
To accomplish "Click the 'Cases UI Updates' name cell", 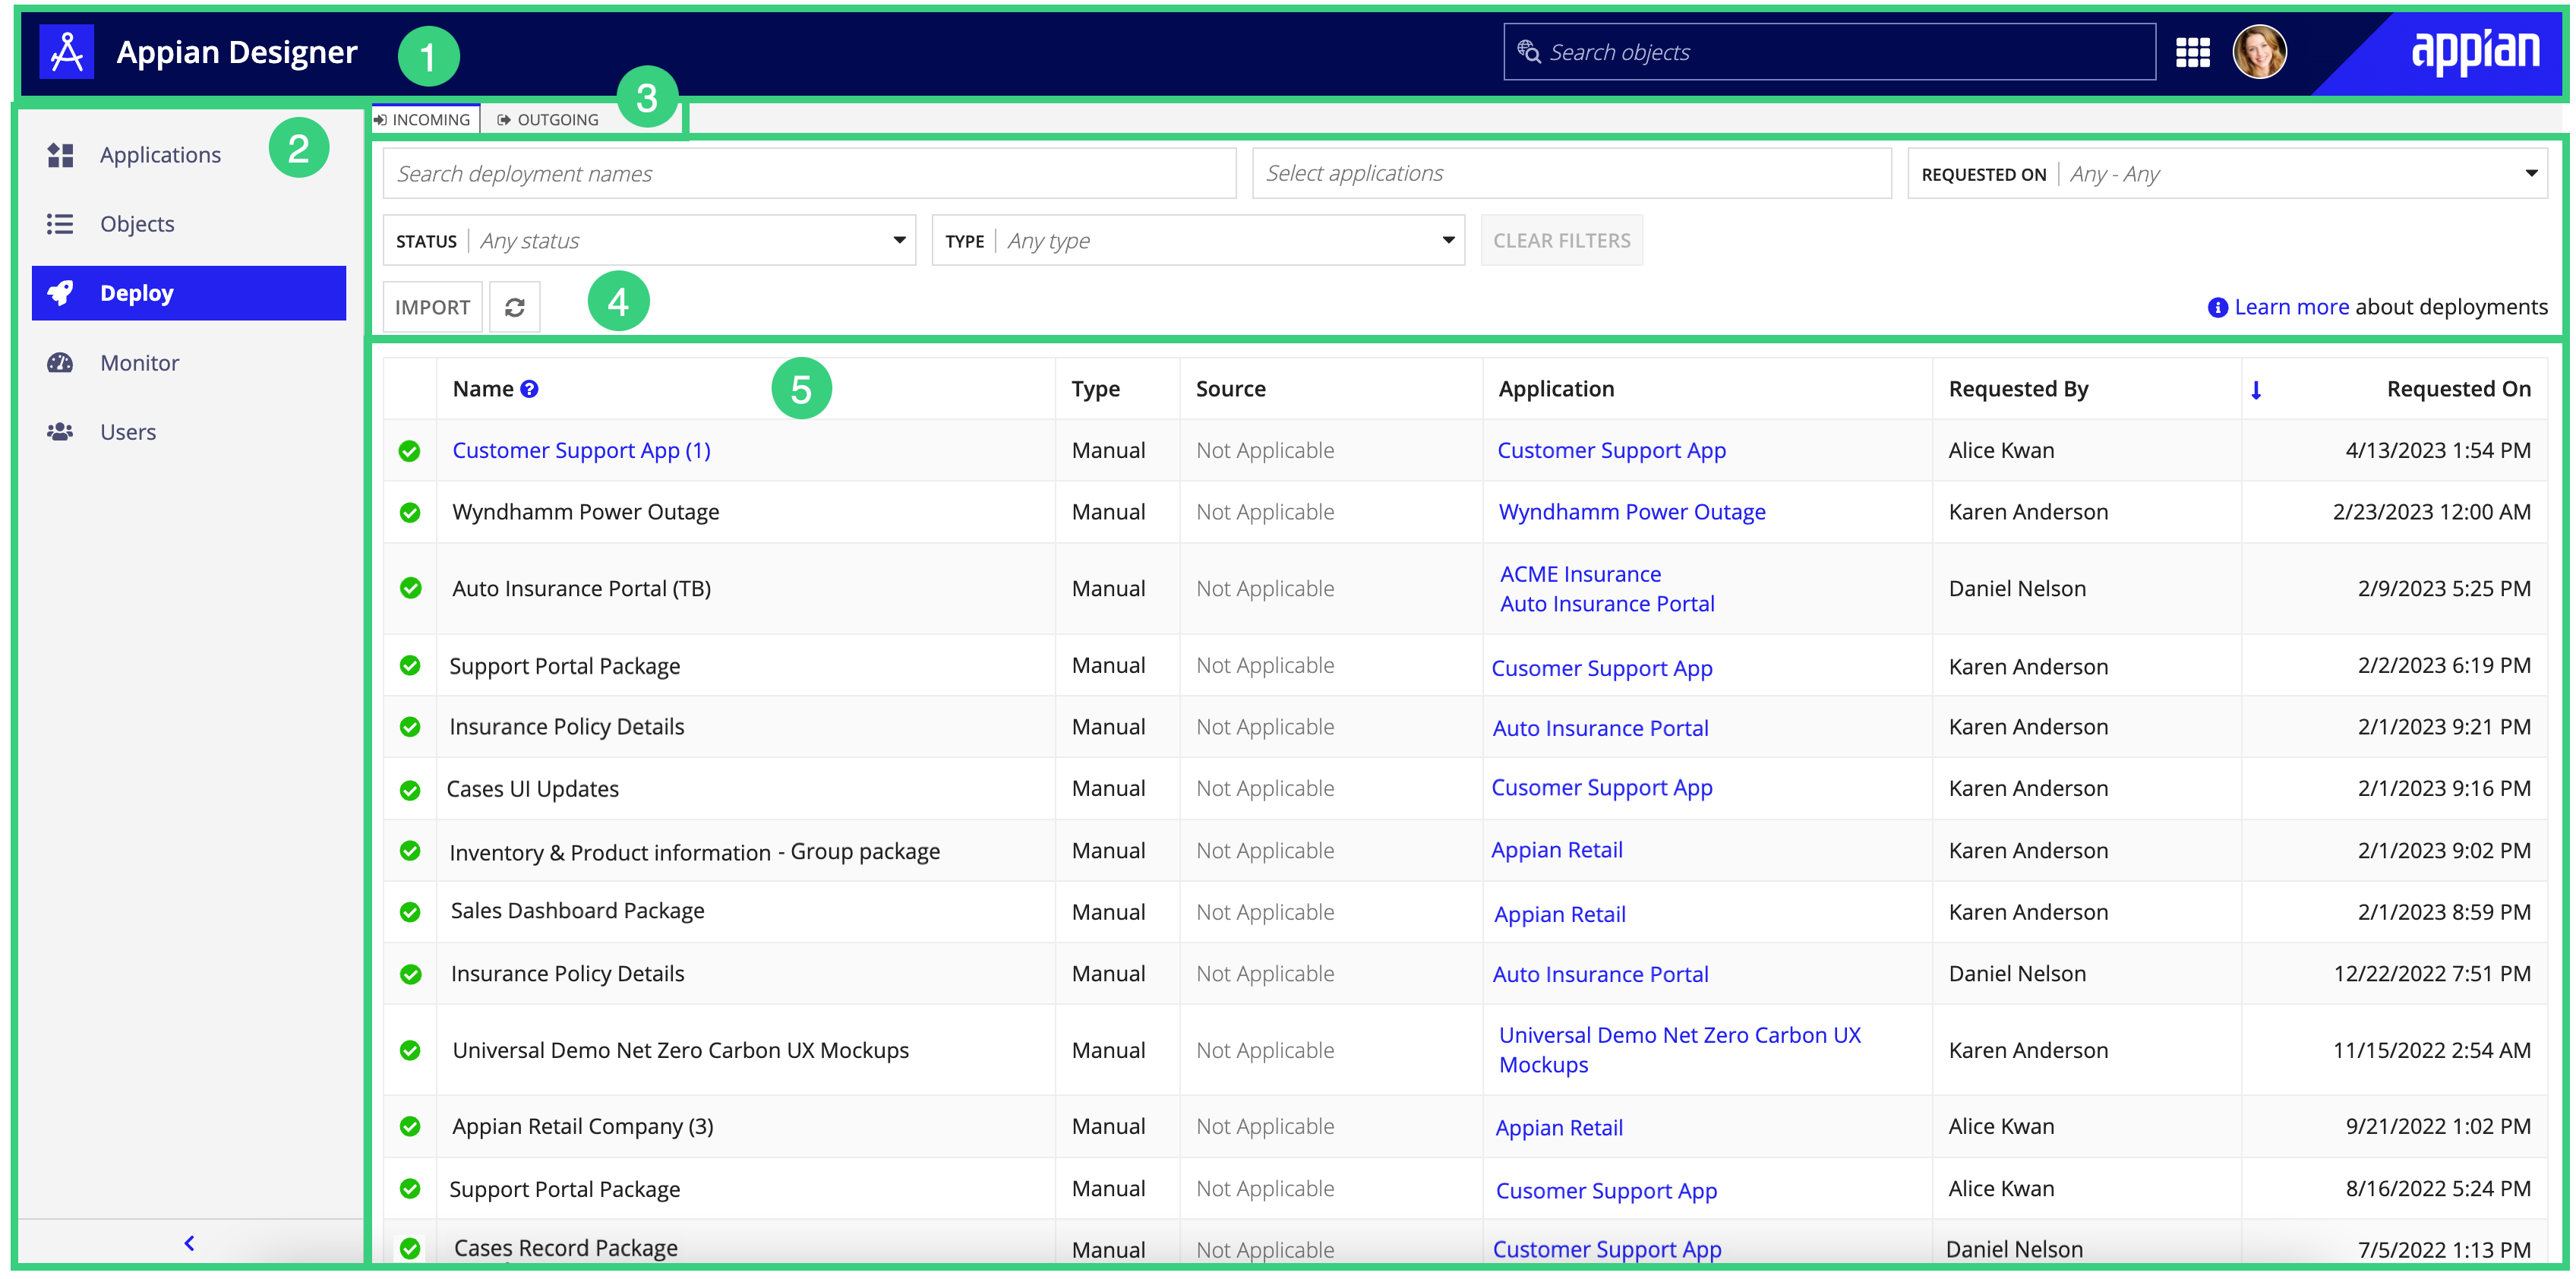I will click(x=532, y=789).
